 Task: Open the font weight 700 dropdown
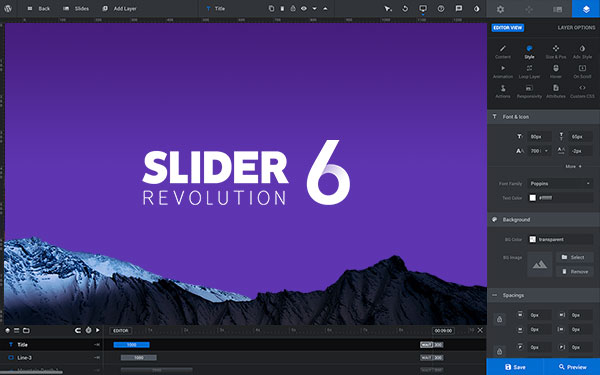pos(539,151)
